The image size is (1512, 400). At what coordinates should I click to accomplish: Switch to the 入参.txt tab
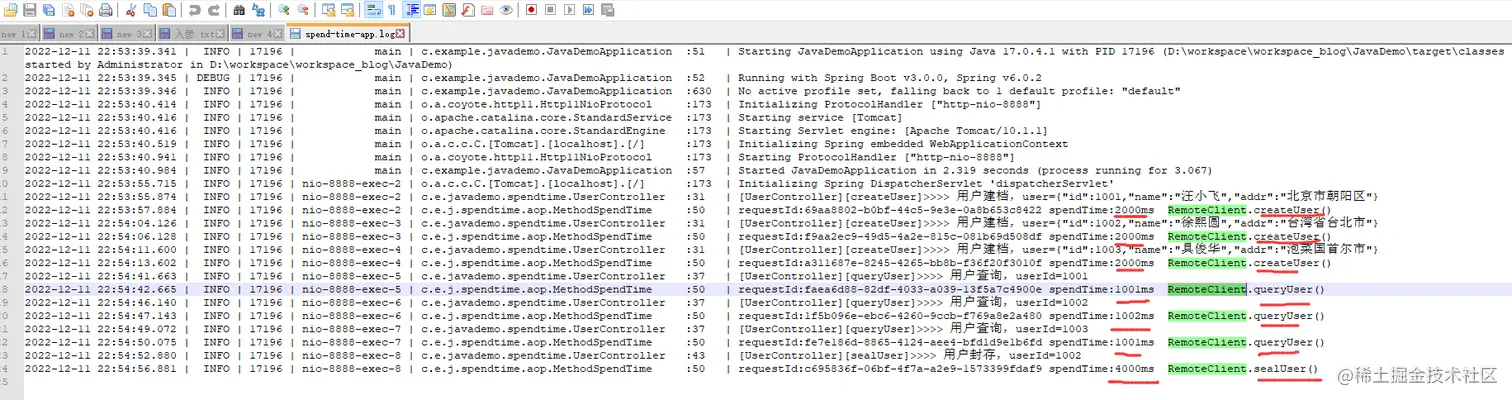[x=194, y=34]
